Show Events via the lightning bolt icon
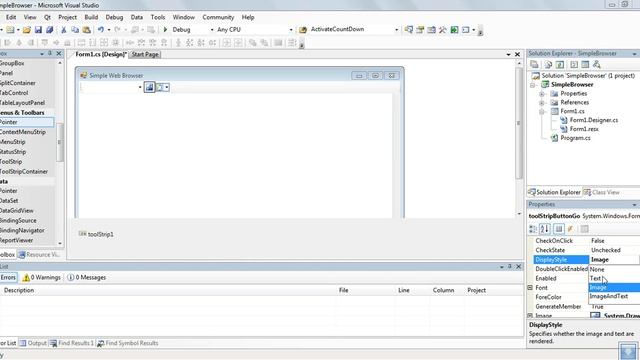This screenshot has height=360, width=640. coord(570,229)
